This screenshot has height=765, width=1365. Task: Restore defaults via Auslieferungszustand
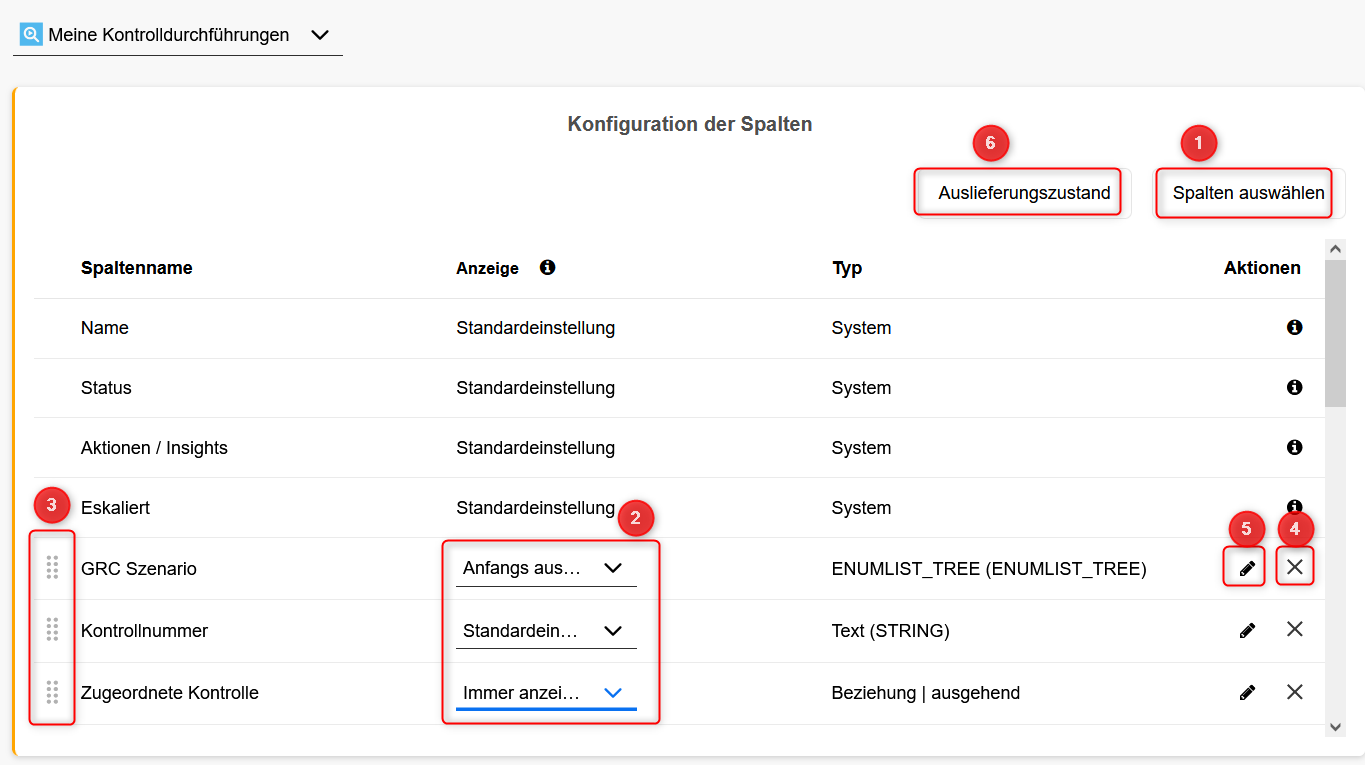[x=1017, y=192]
